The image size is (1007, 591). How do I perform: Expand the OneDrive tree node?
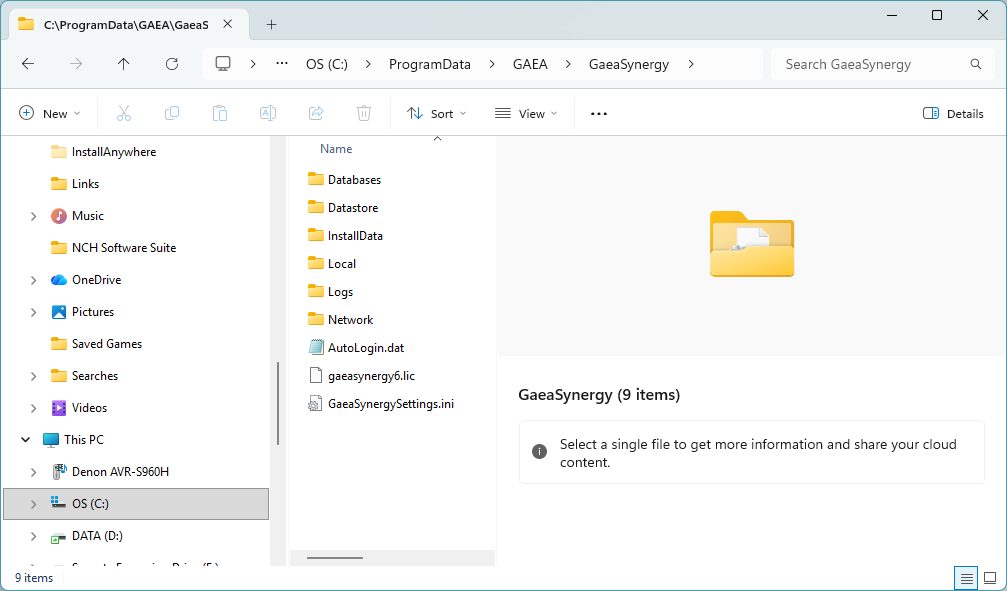tap(33, 280)
